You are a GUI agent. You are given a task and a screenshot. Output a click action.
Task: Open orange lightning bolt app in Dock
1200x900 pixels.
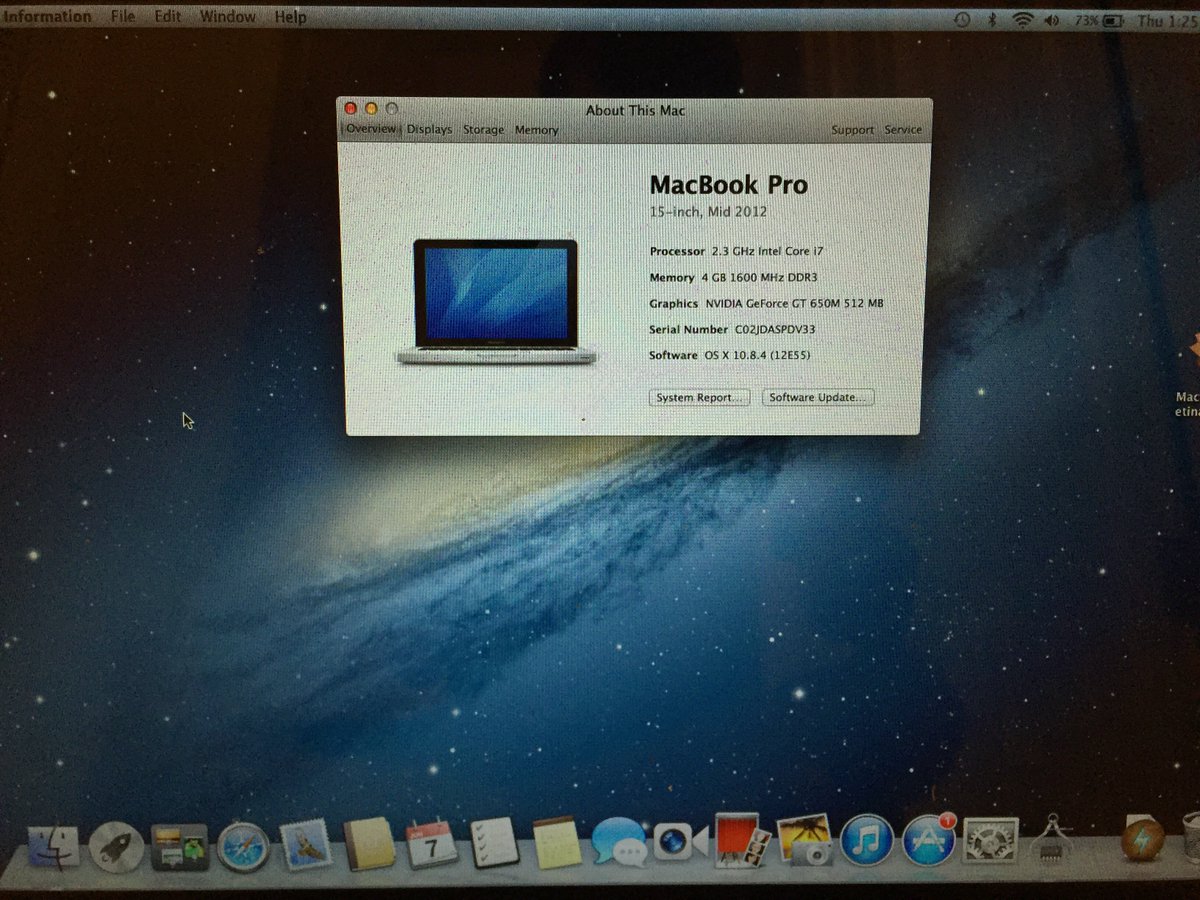point(1142,839)
